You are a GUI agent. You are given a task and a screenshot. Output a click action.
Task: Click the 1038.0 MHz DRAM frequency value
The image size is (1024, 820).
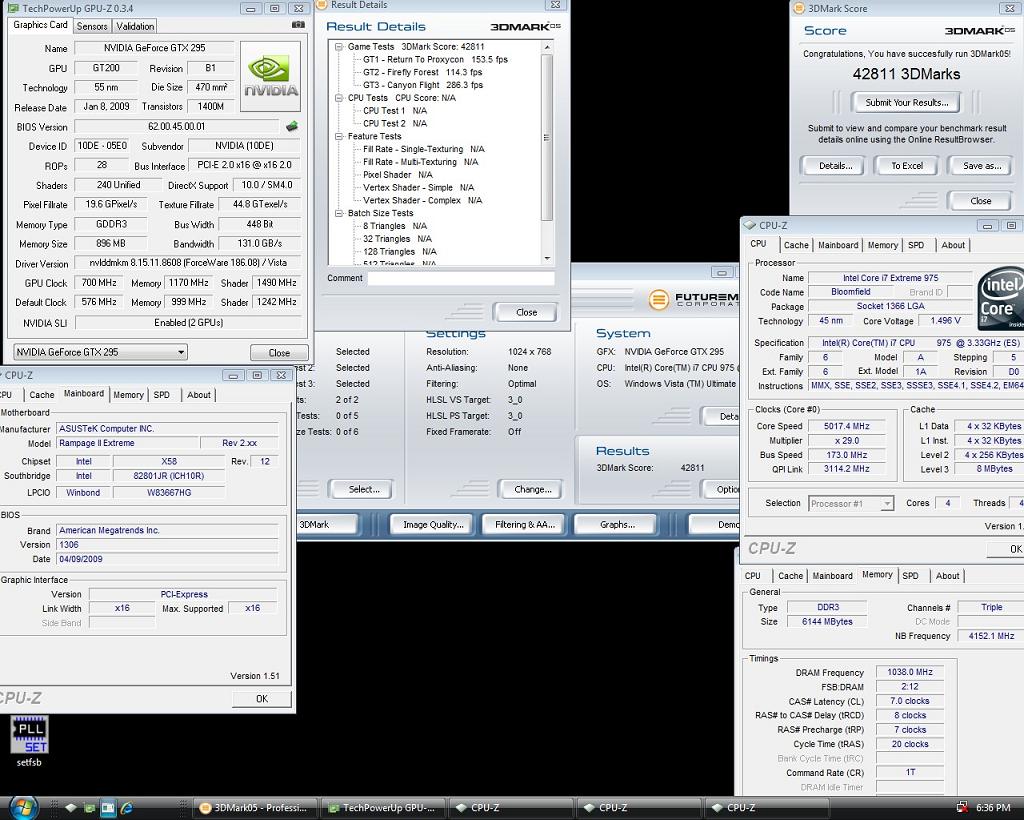pyautogui.click(x=910, y=672)
